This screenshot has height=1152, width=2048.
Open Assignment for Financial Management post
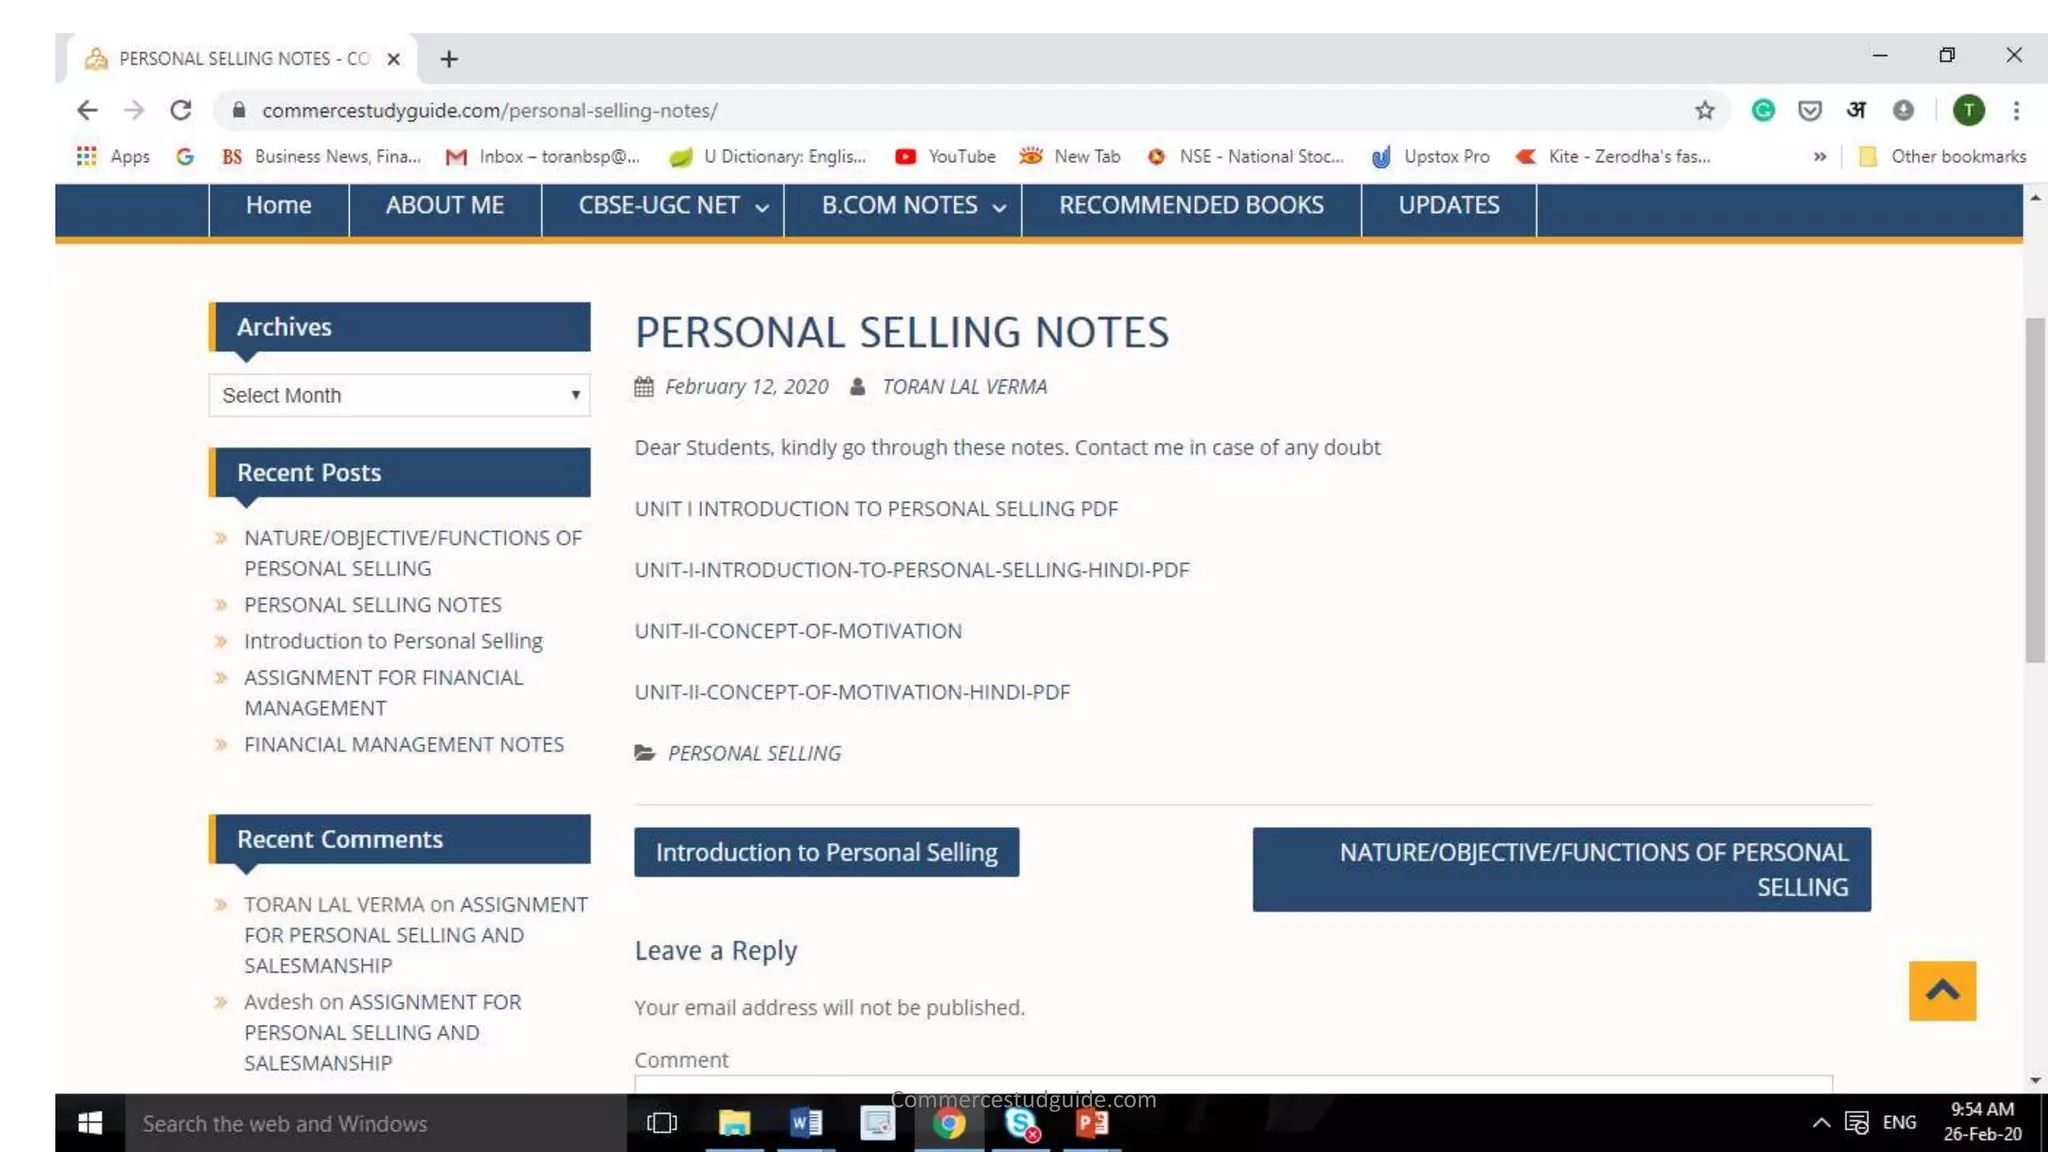384,692
